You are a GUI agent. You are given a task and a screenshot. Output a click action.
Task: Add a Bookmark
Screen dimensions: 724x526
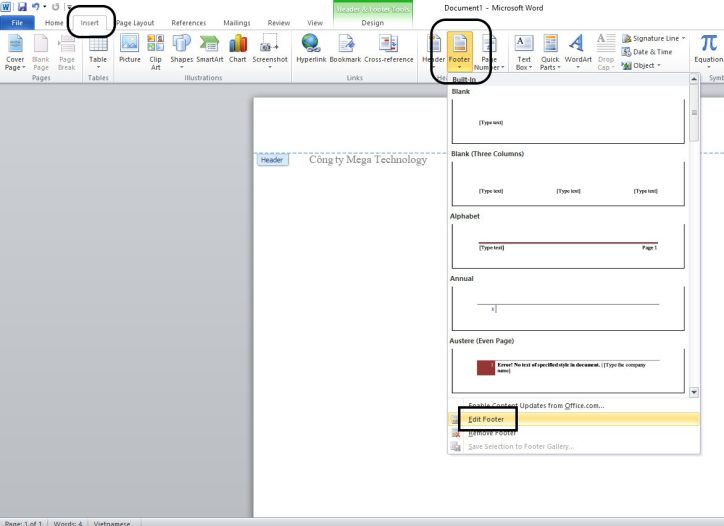coord(345,48)
